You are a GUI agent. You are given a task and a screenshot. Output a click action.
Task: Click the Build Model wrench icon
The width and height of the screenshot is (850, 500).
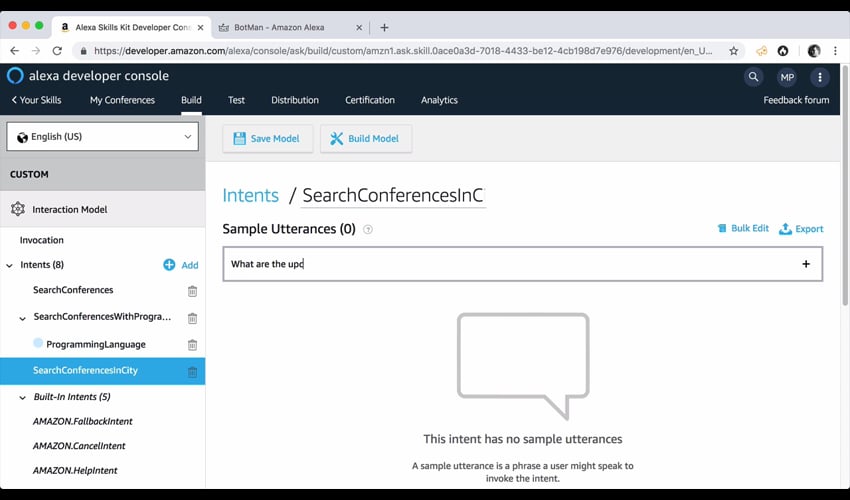337,139
